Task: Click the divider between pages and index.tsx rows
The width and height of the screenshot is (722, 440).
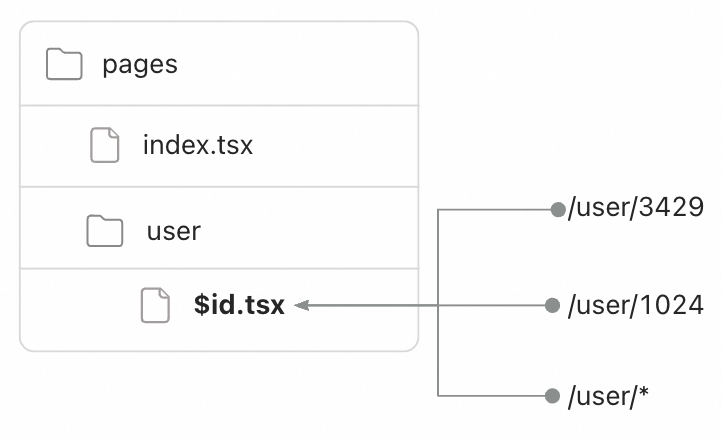Action: coord(219,105)
